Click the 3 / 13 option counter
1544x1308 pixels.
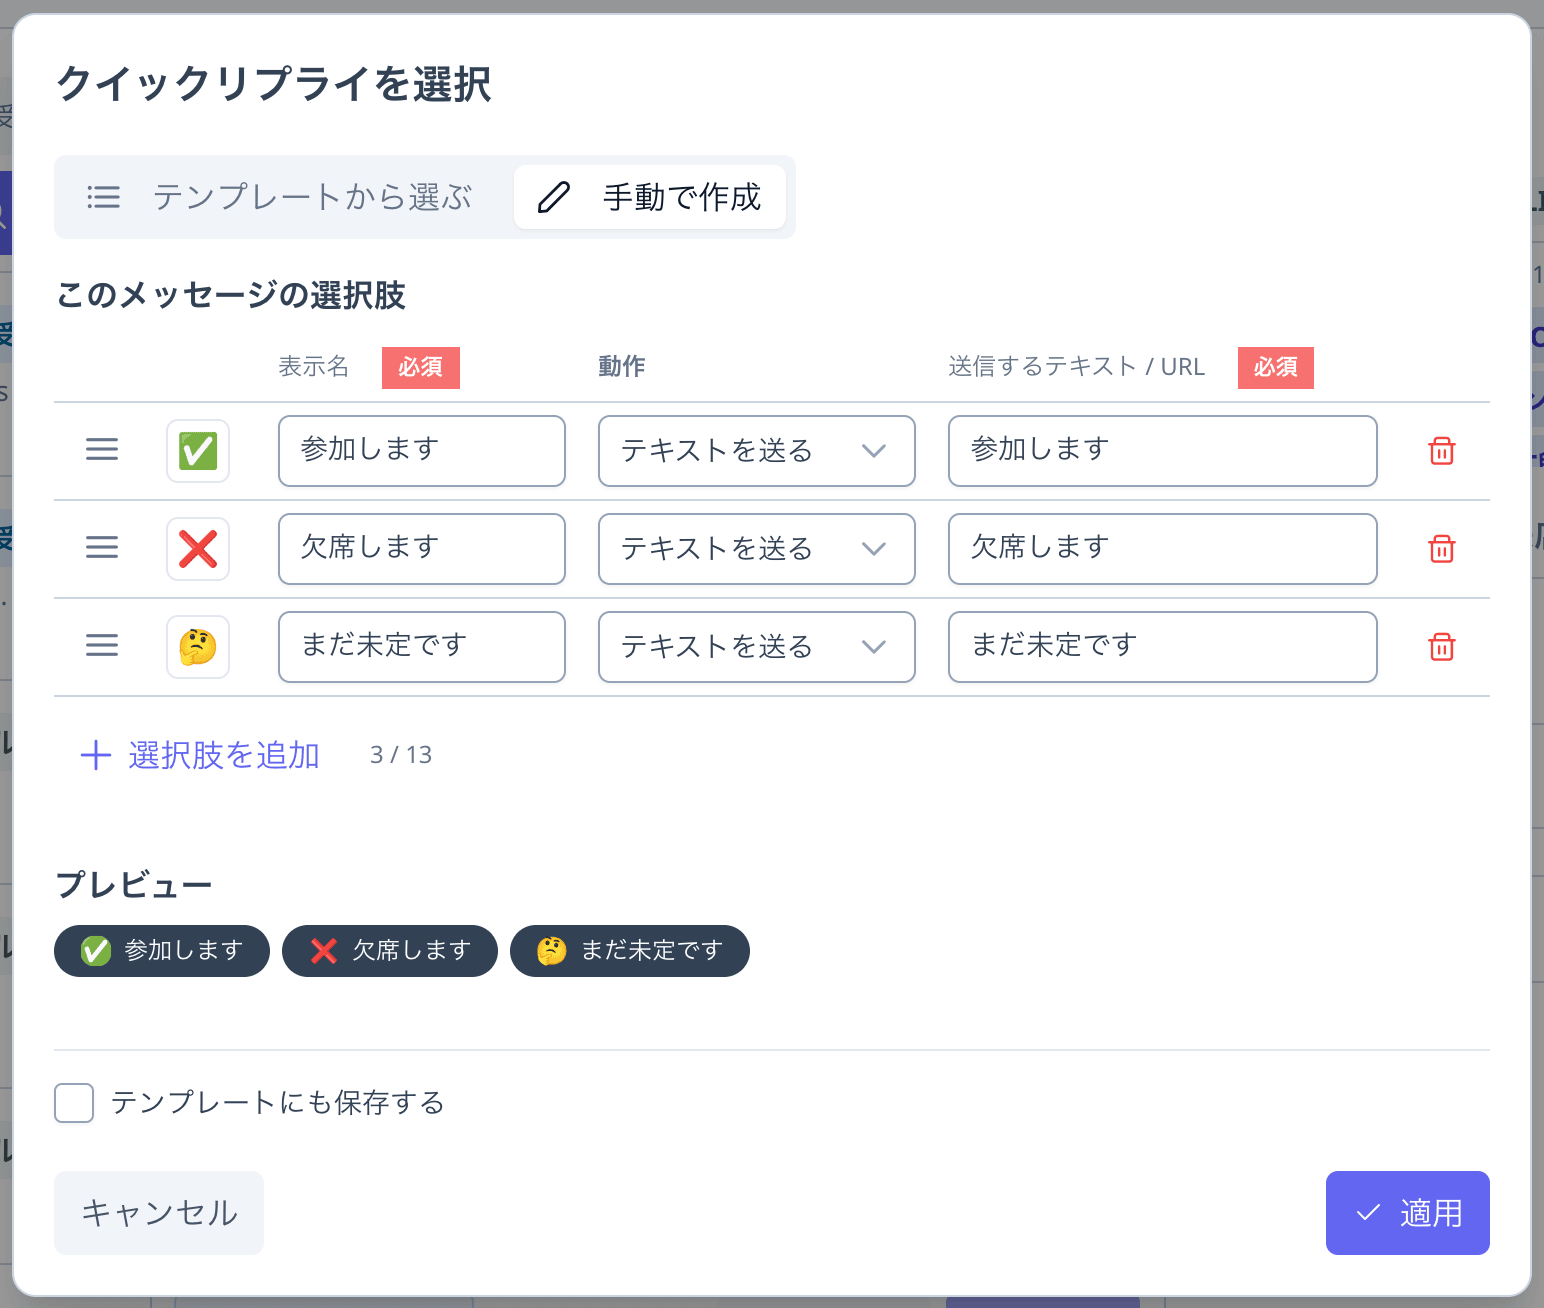pyautogui.click(x=401, y=755)
